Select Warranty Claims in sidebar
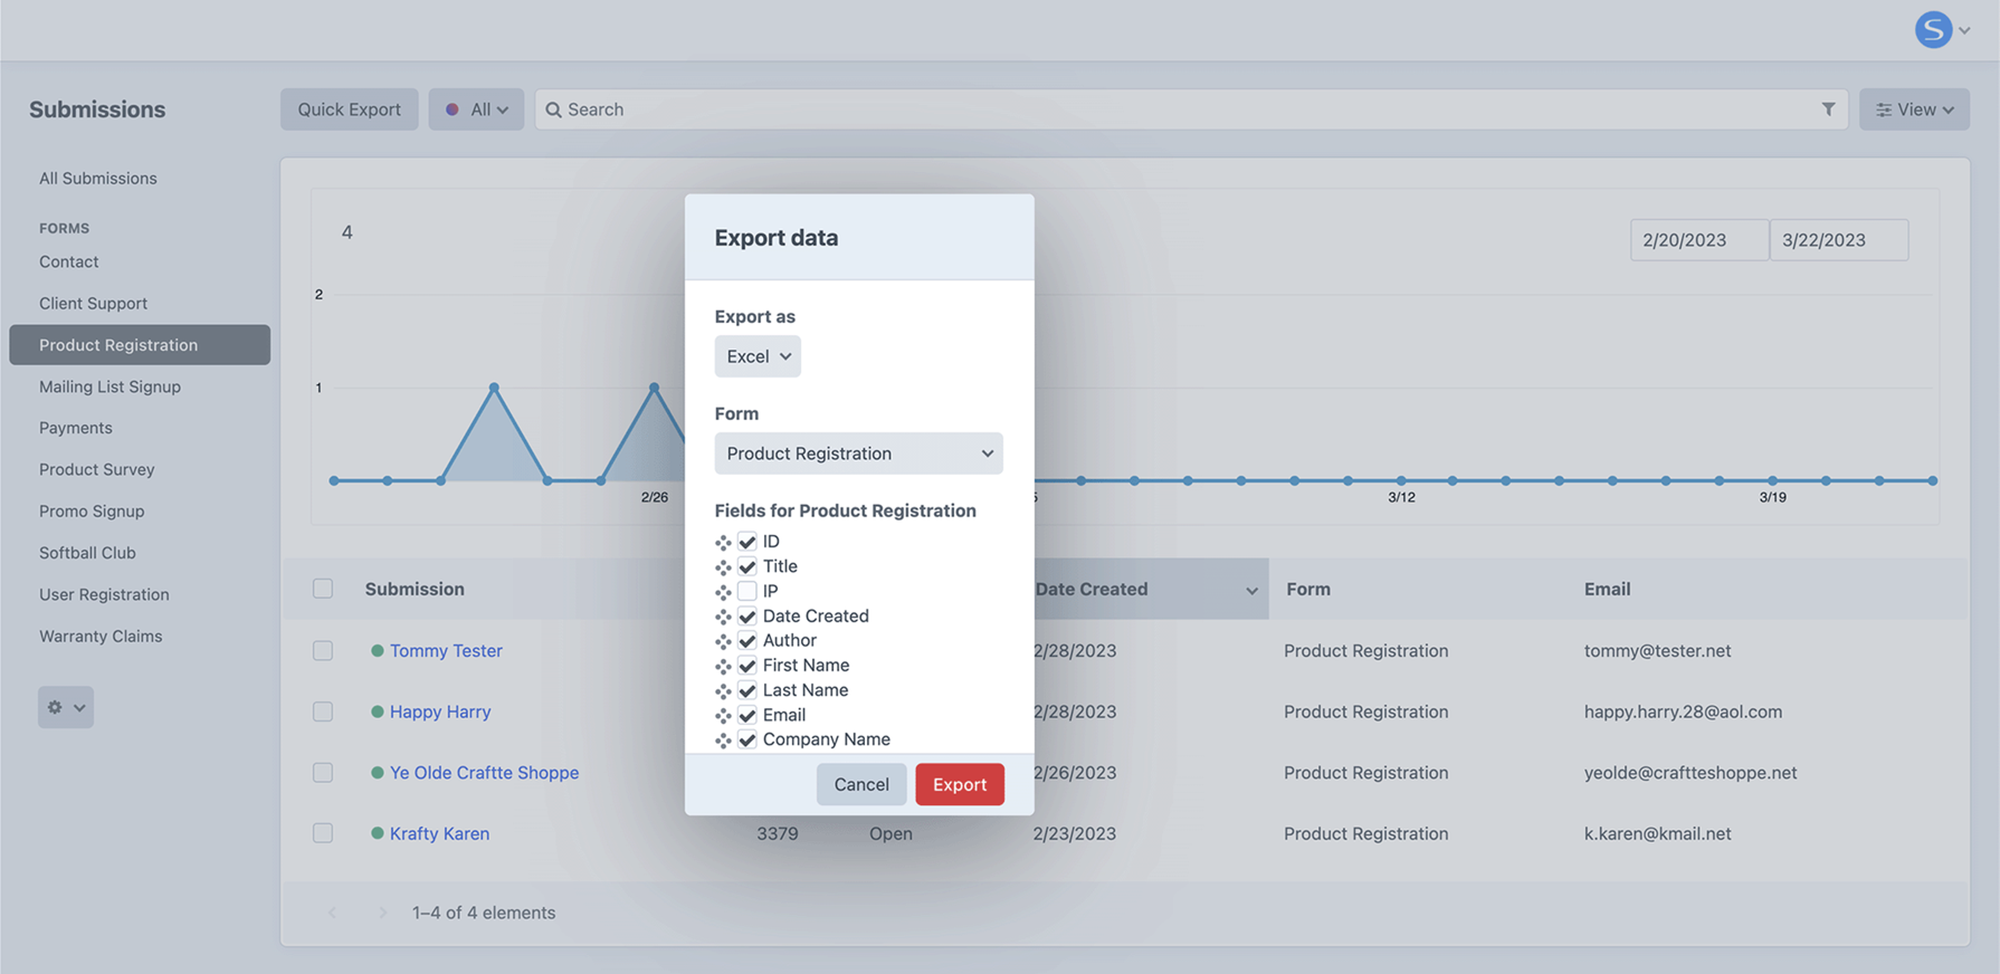Image resolution: width=2000 pixels, height=974 pixels. [100, 636]
